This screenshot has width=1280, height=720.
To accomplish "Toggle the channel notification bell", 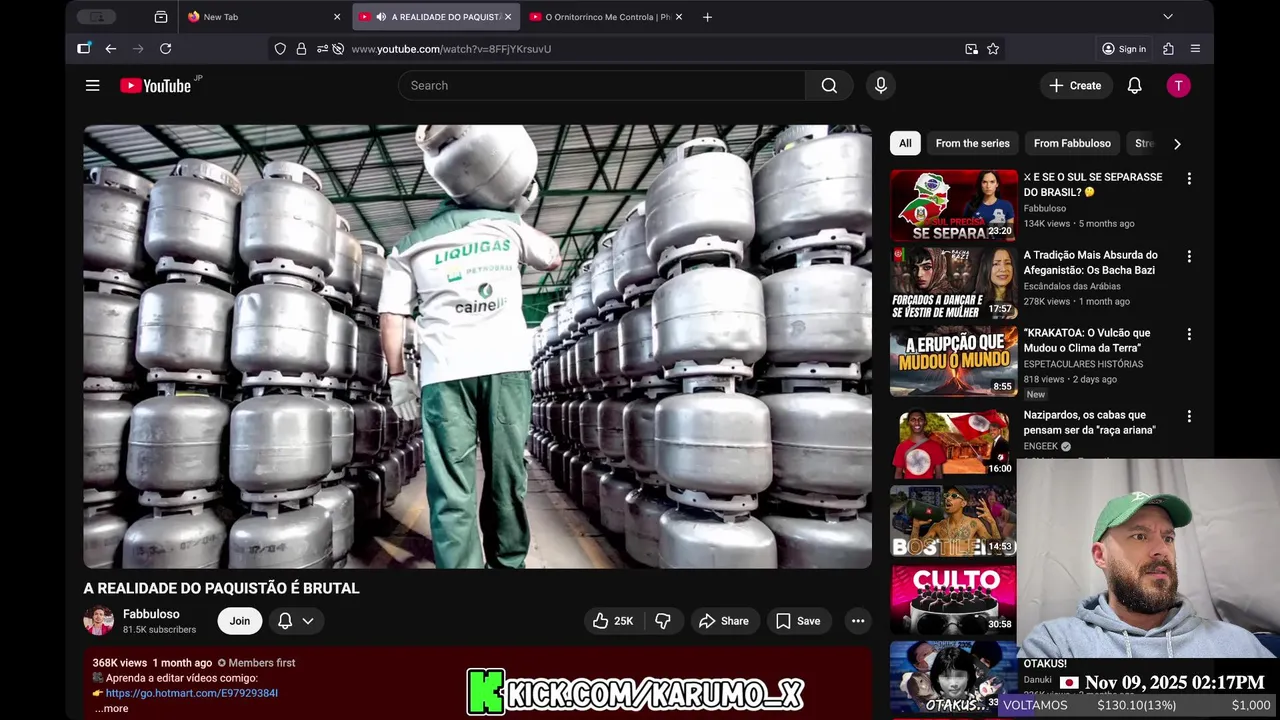I will [x=285, y=621].
